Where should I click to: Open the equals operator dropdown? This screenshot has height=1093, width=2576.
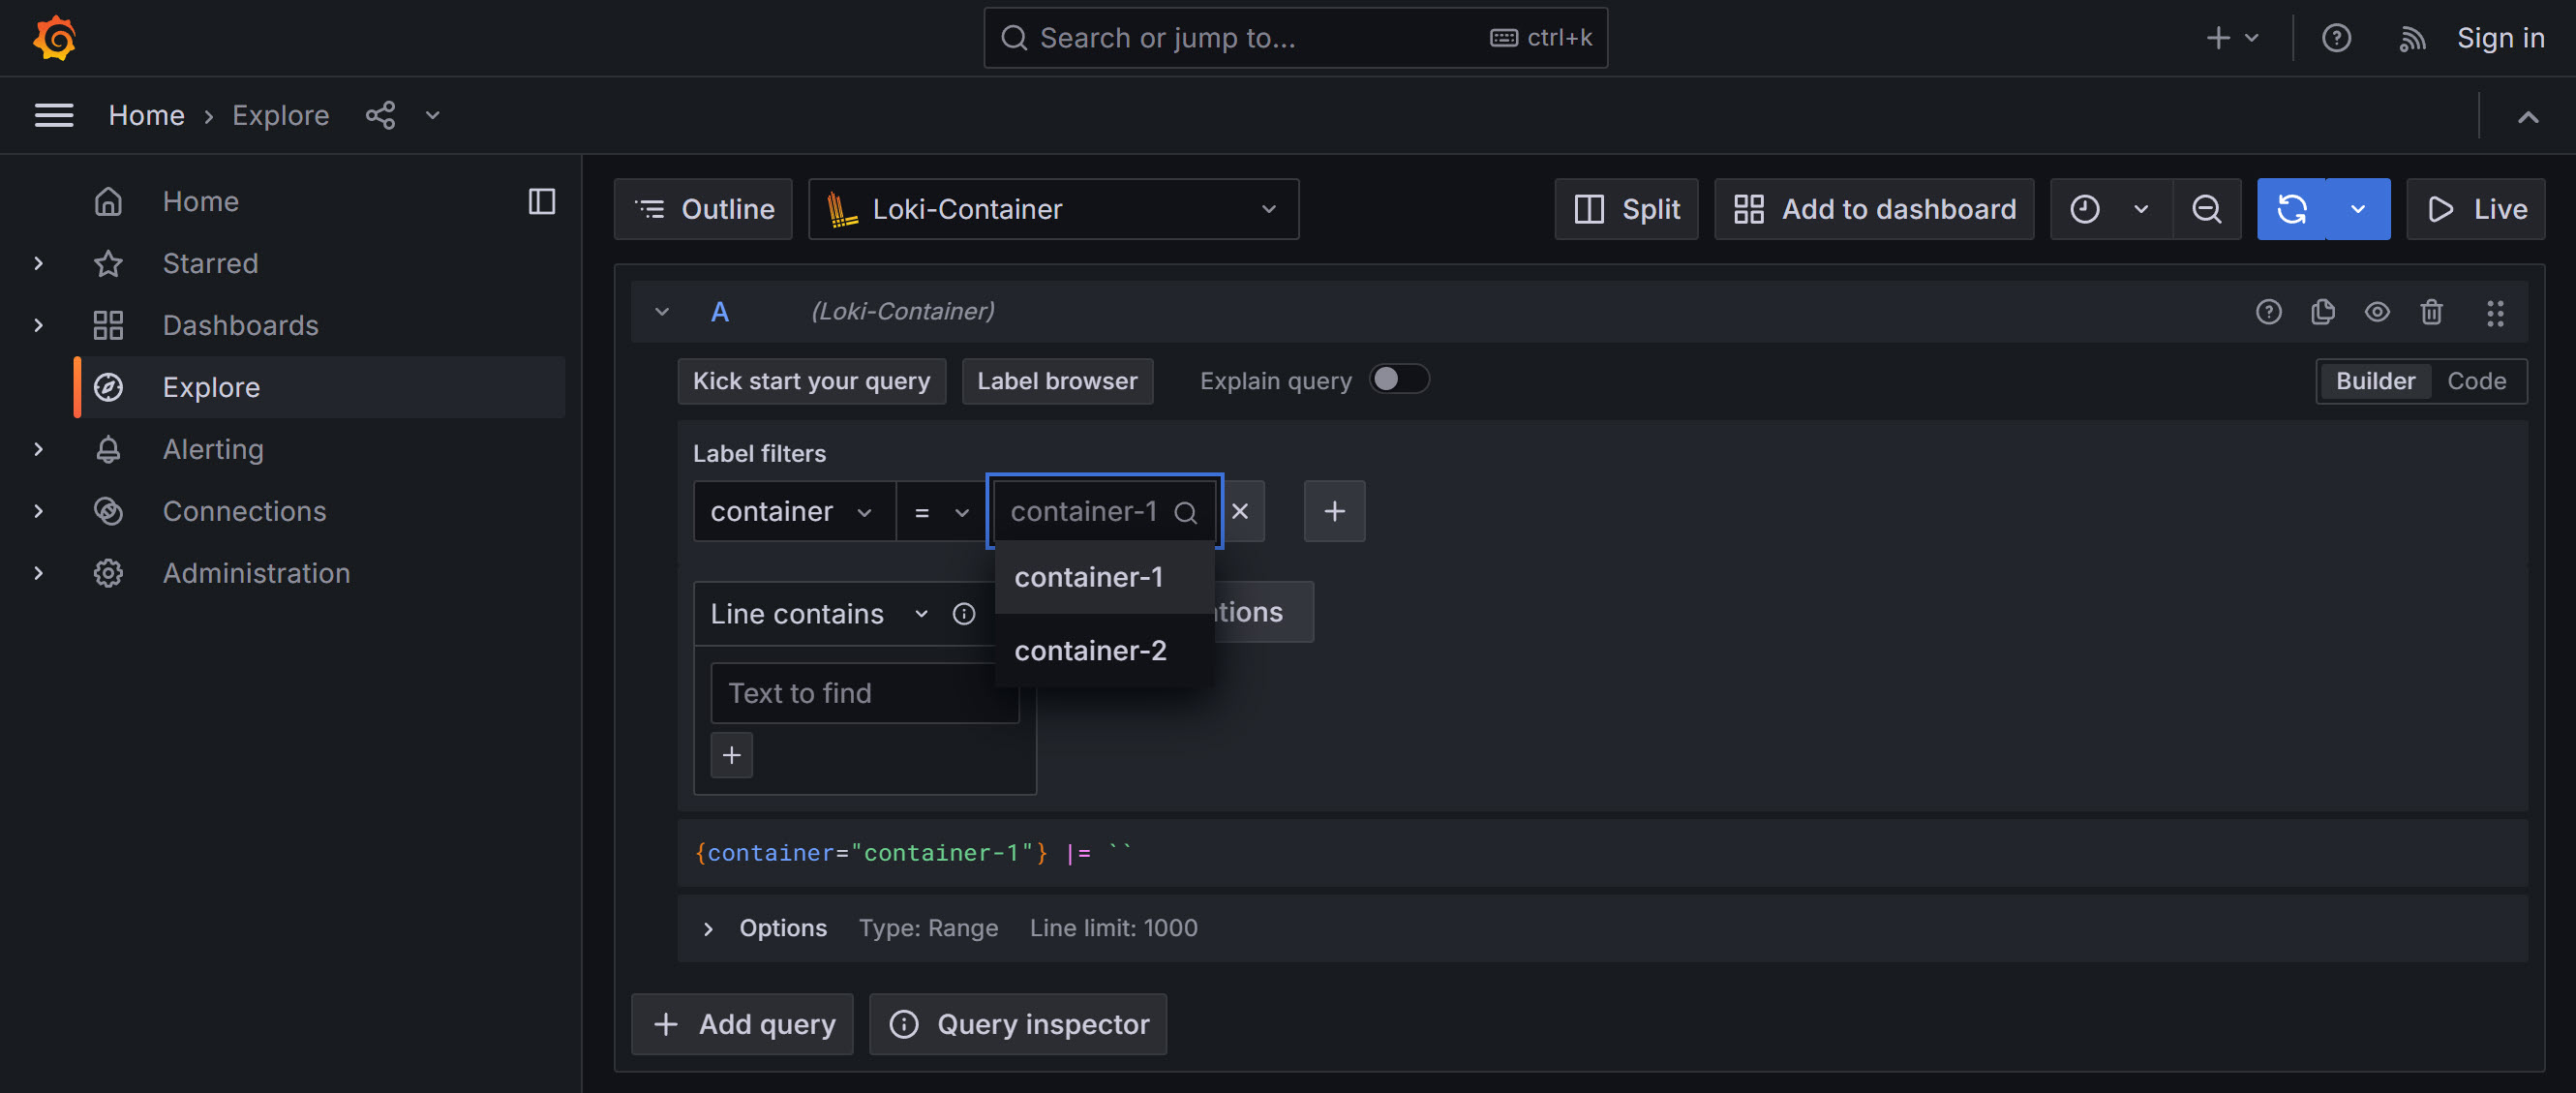coord(940,512)
